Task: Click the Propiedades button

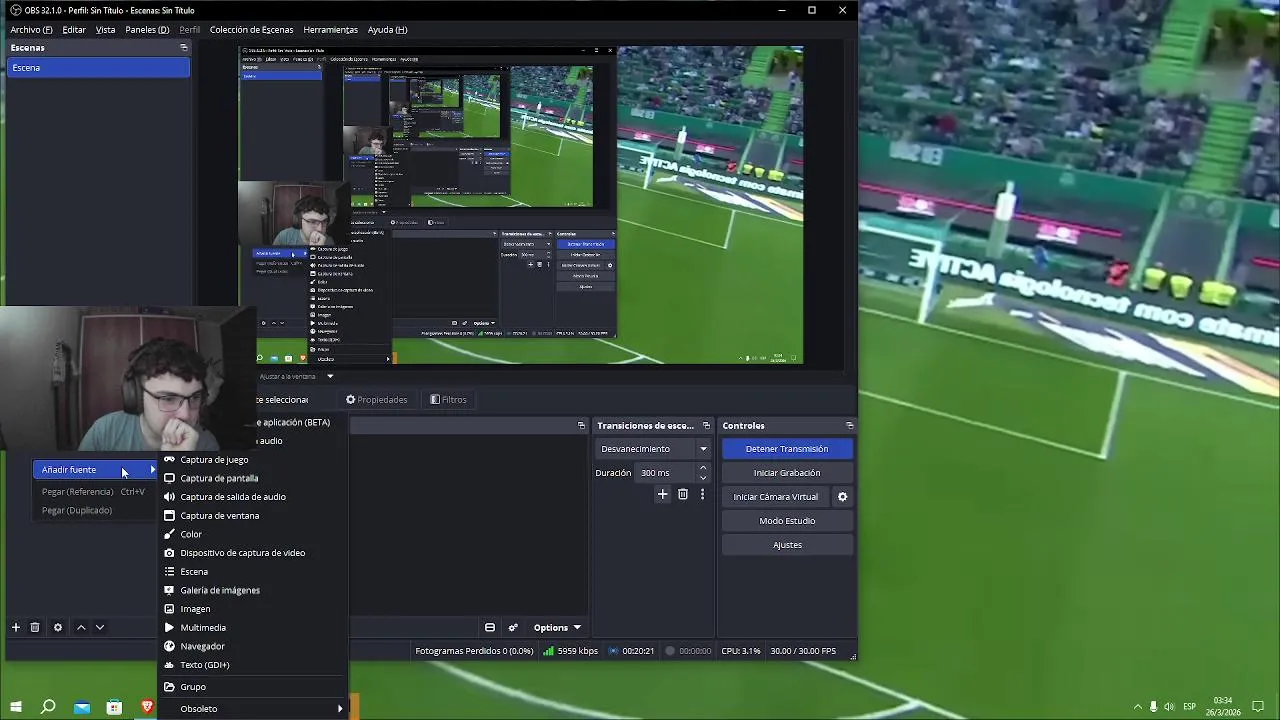Action: tap(377, 400)
